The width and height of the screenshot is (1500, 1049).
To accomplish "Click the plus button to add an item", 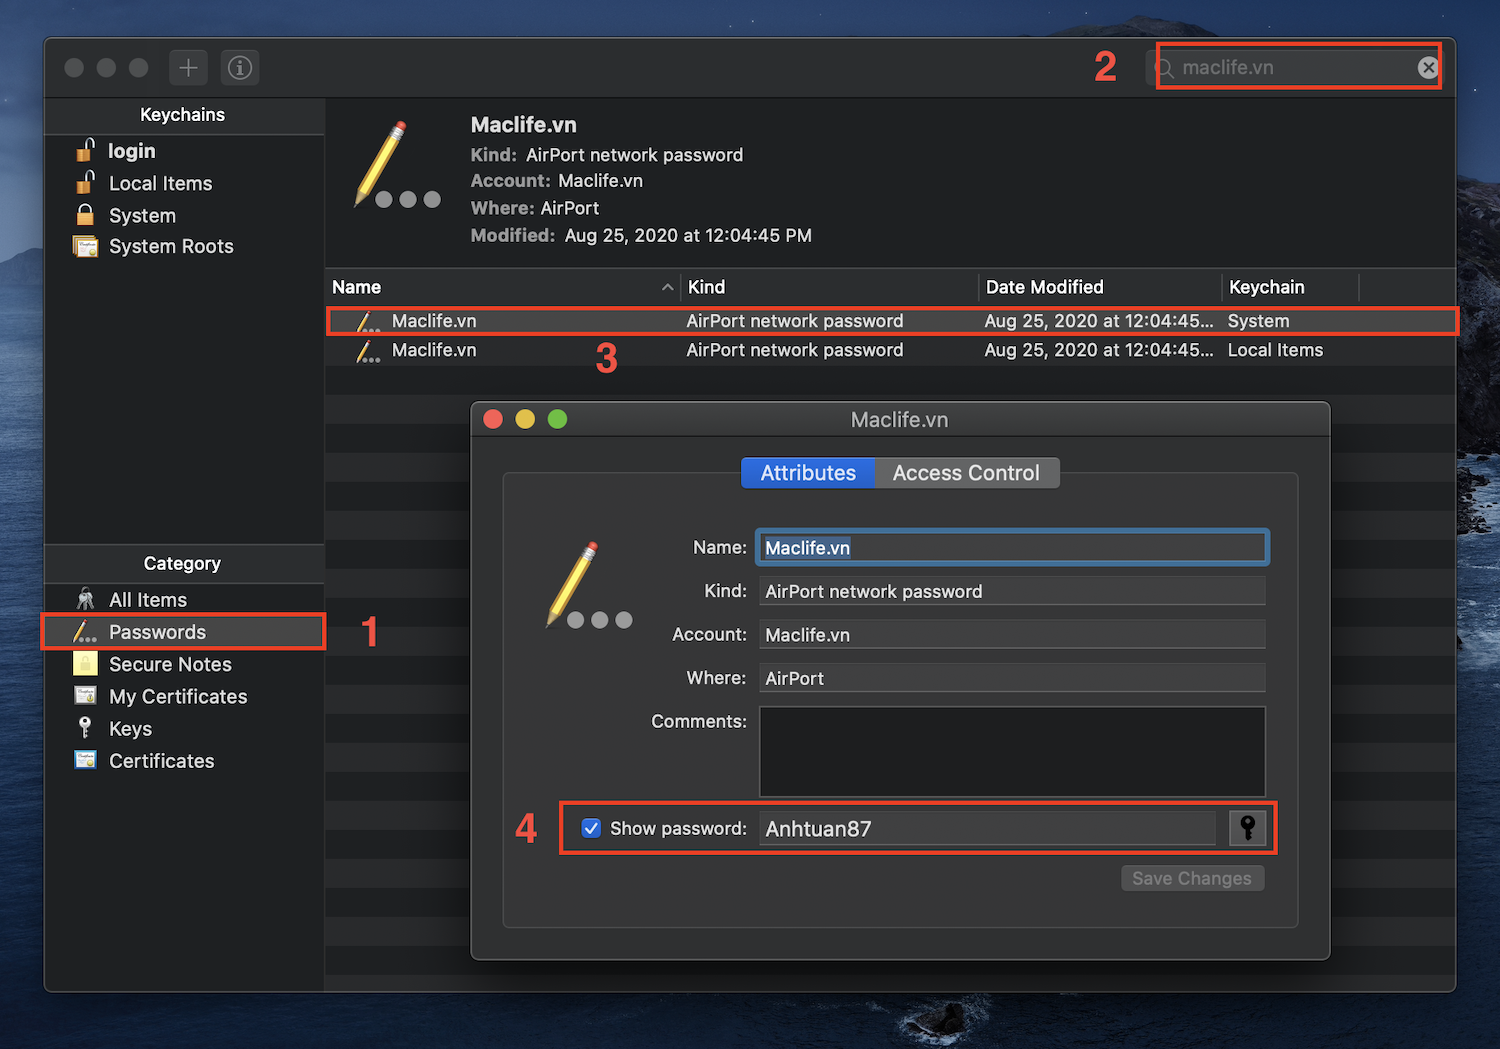I will click(188, 67).
